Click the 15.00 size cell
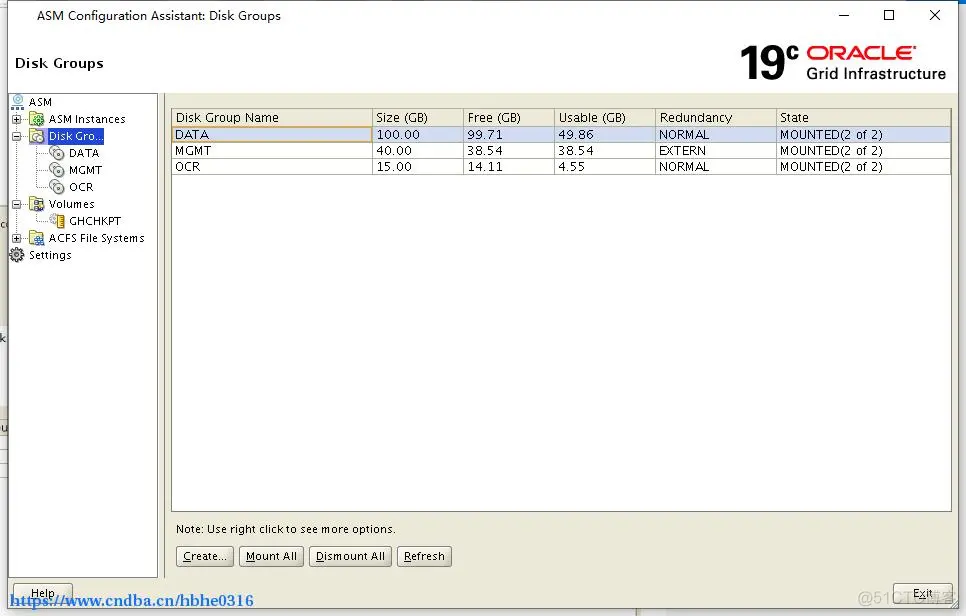 (418, 166)
